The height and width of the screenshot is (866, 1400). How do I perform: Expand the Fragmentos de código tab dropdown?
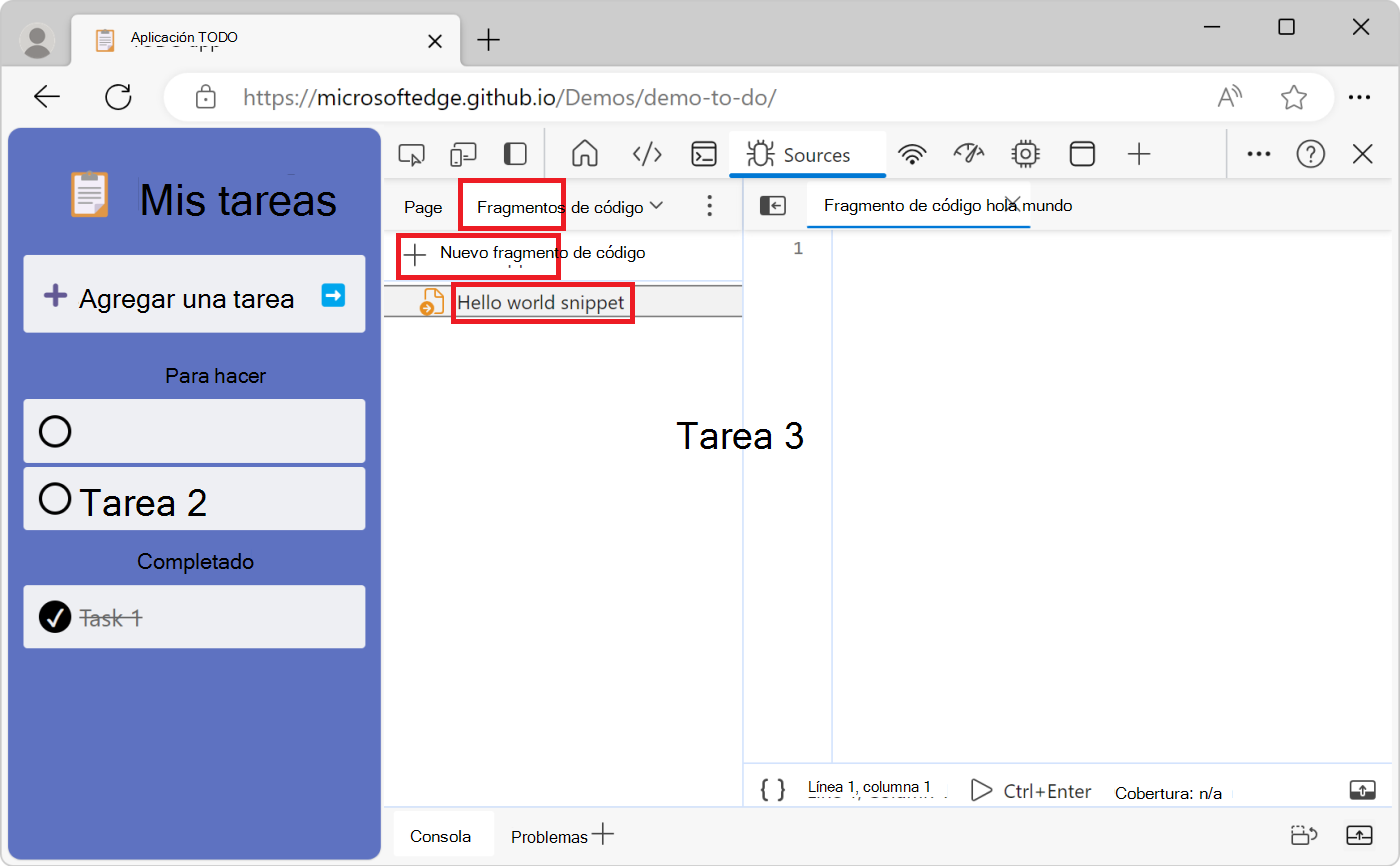click(x=657, y=206)
